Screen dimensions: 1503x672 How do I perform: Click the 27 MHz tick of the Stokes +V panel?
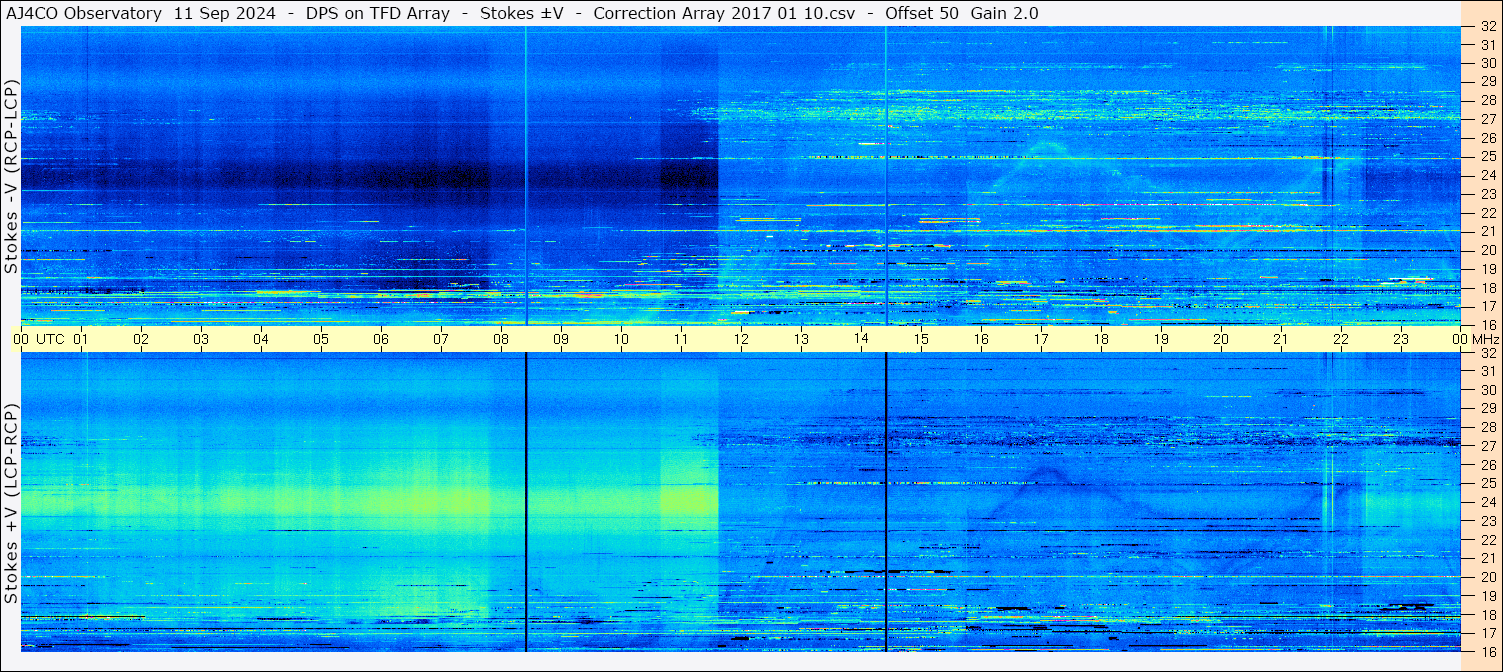tap(1487, 446)
